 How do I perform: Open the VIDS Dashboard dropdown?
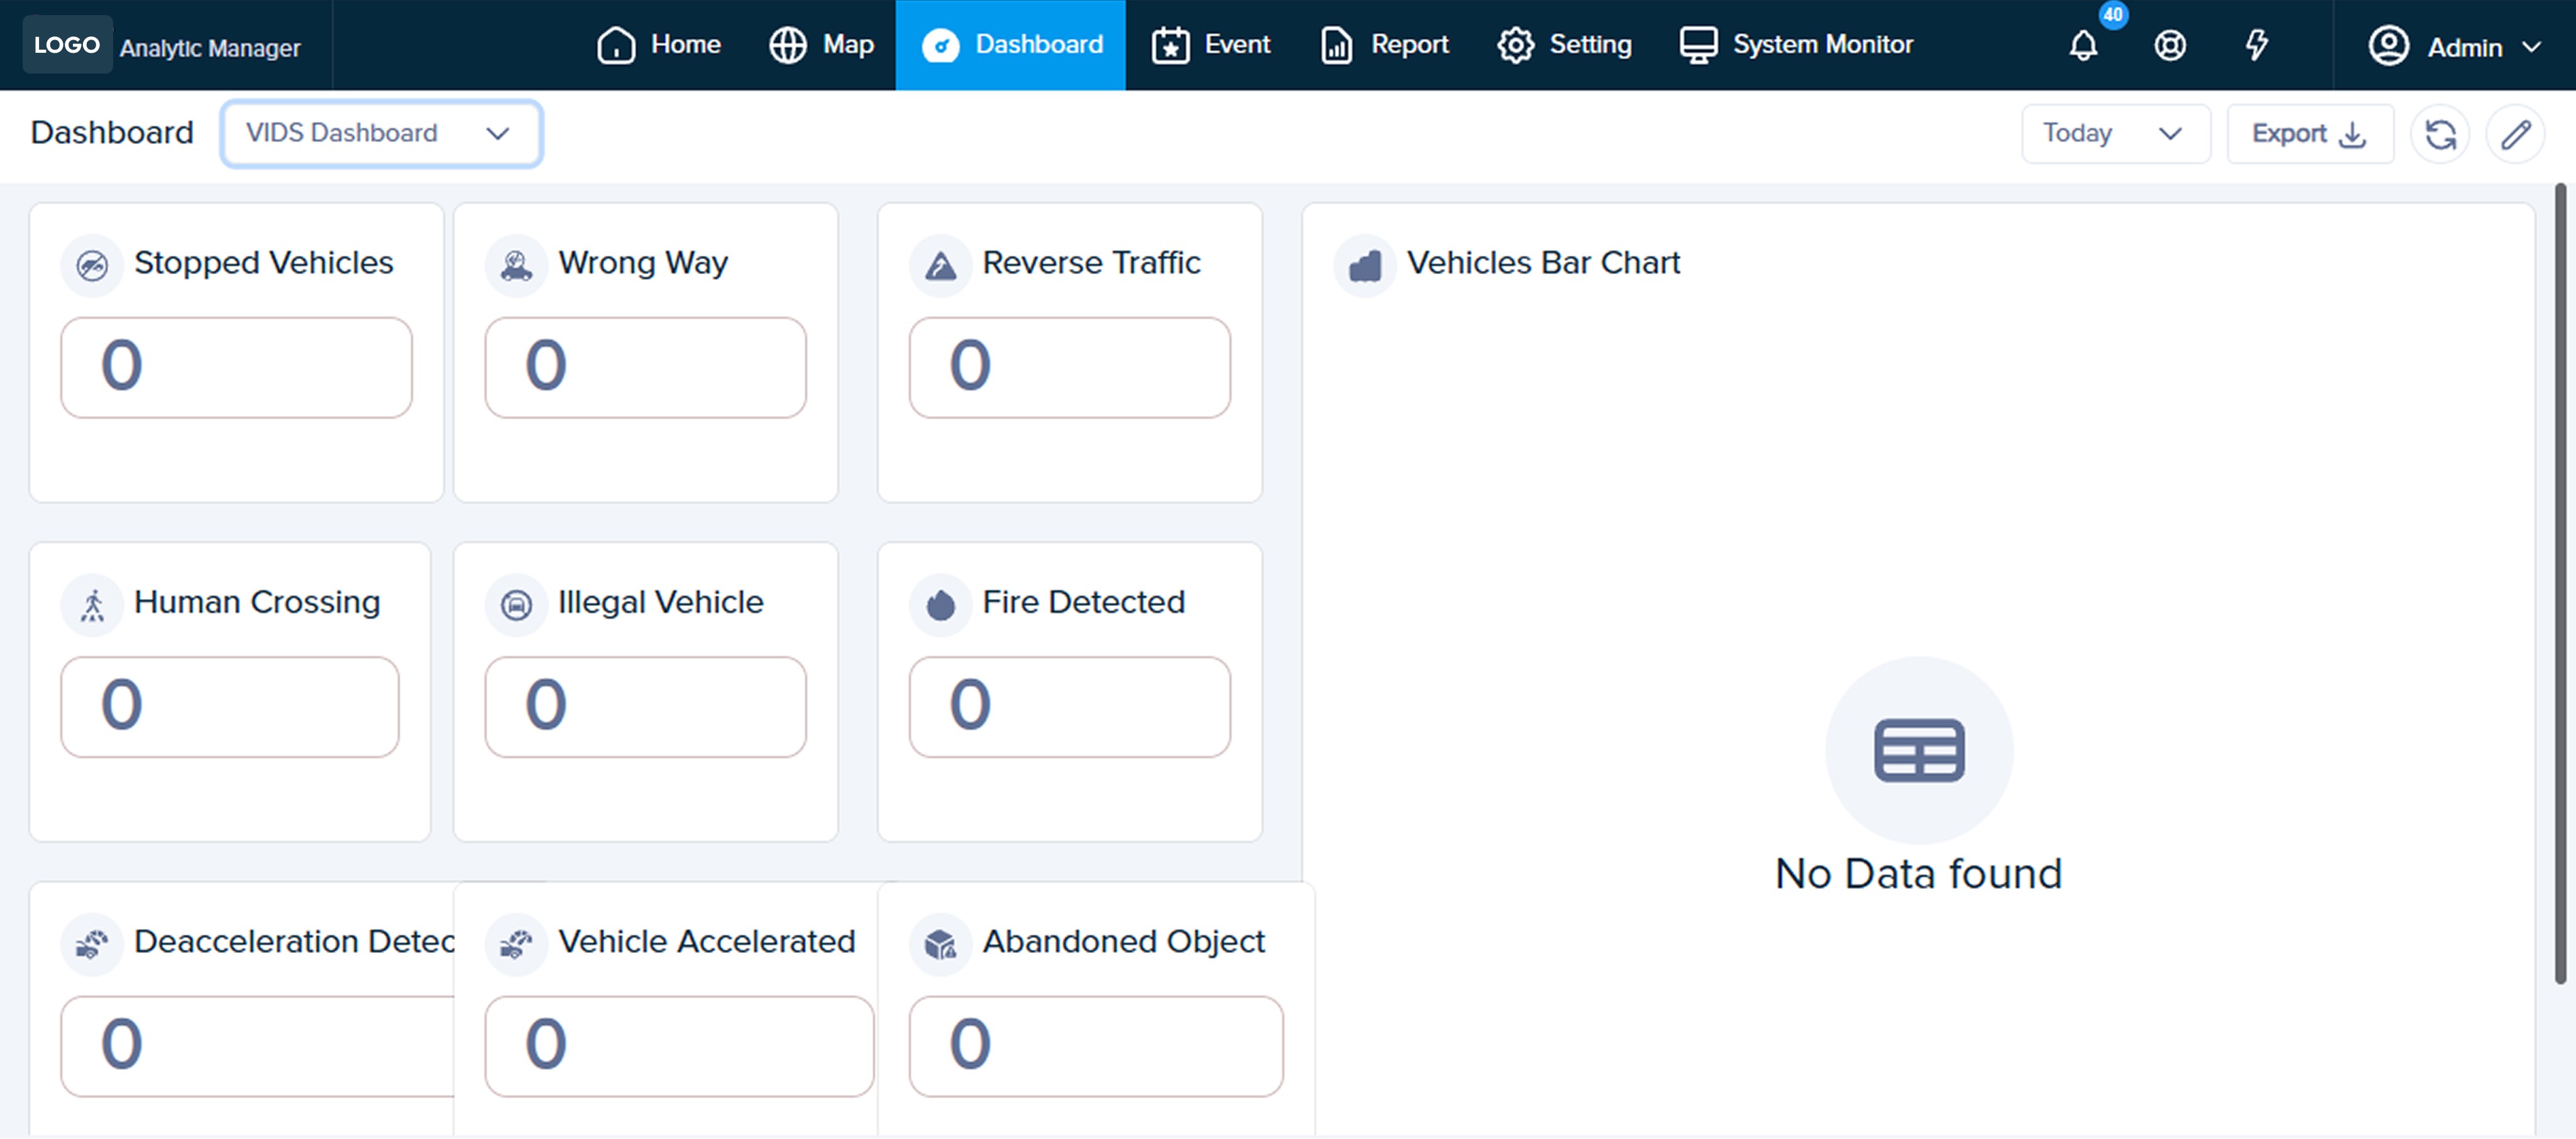pyautogui.click(x=381, y=134)
